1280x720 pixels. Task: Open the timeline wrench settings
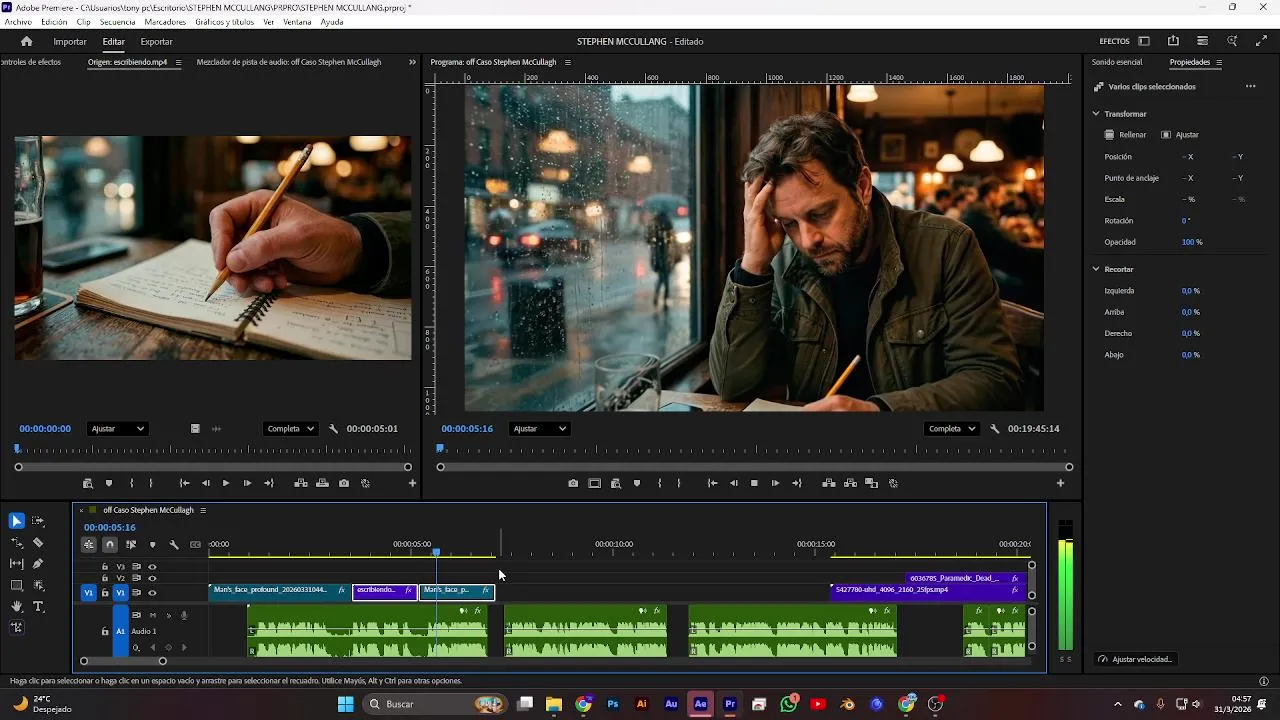point(174,545)
